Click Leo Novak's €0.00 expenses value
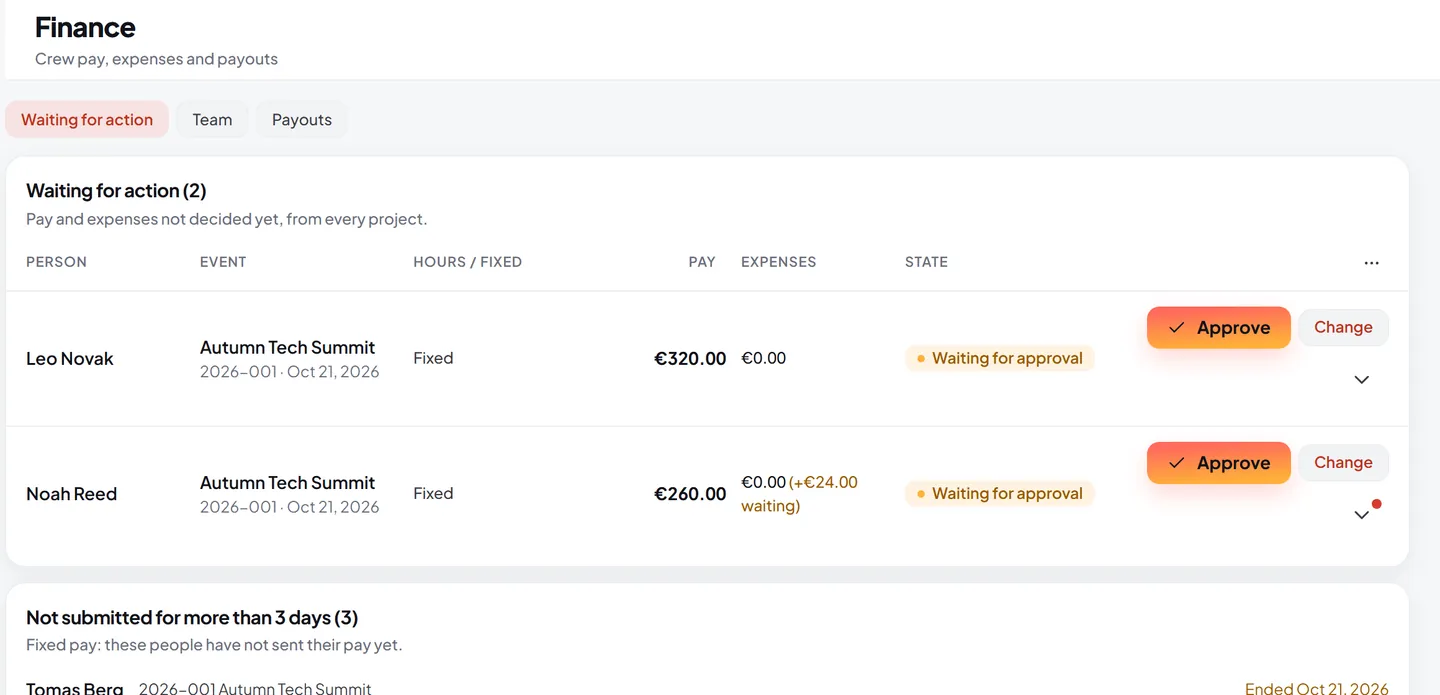1440x695 pixels. 763,358
